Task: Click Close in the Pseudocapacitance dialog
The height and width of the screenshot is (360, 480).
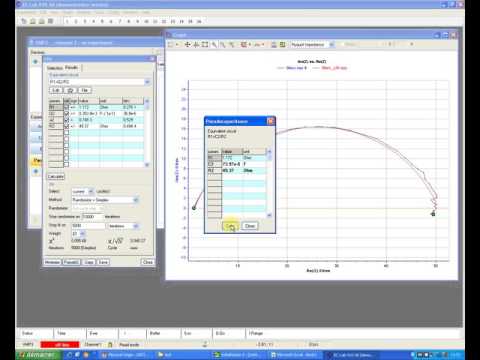Action: click(250, 226)
